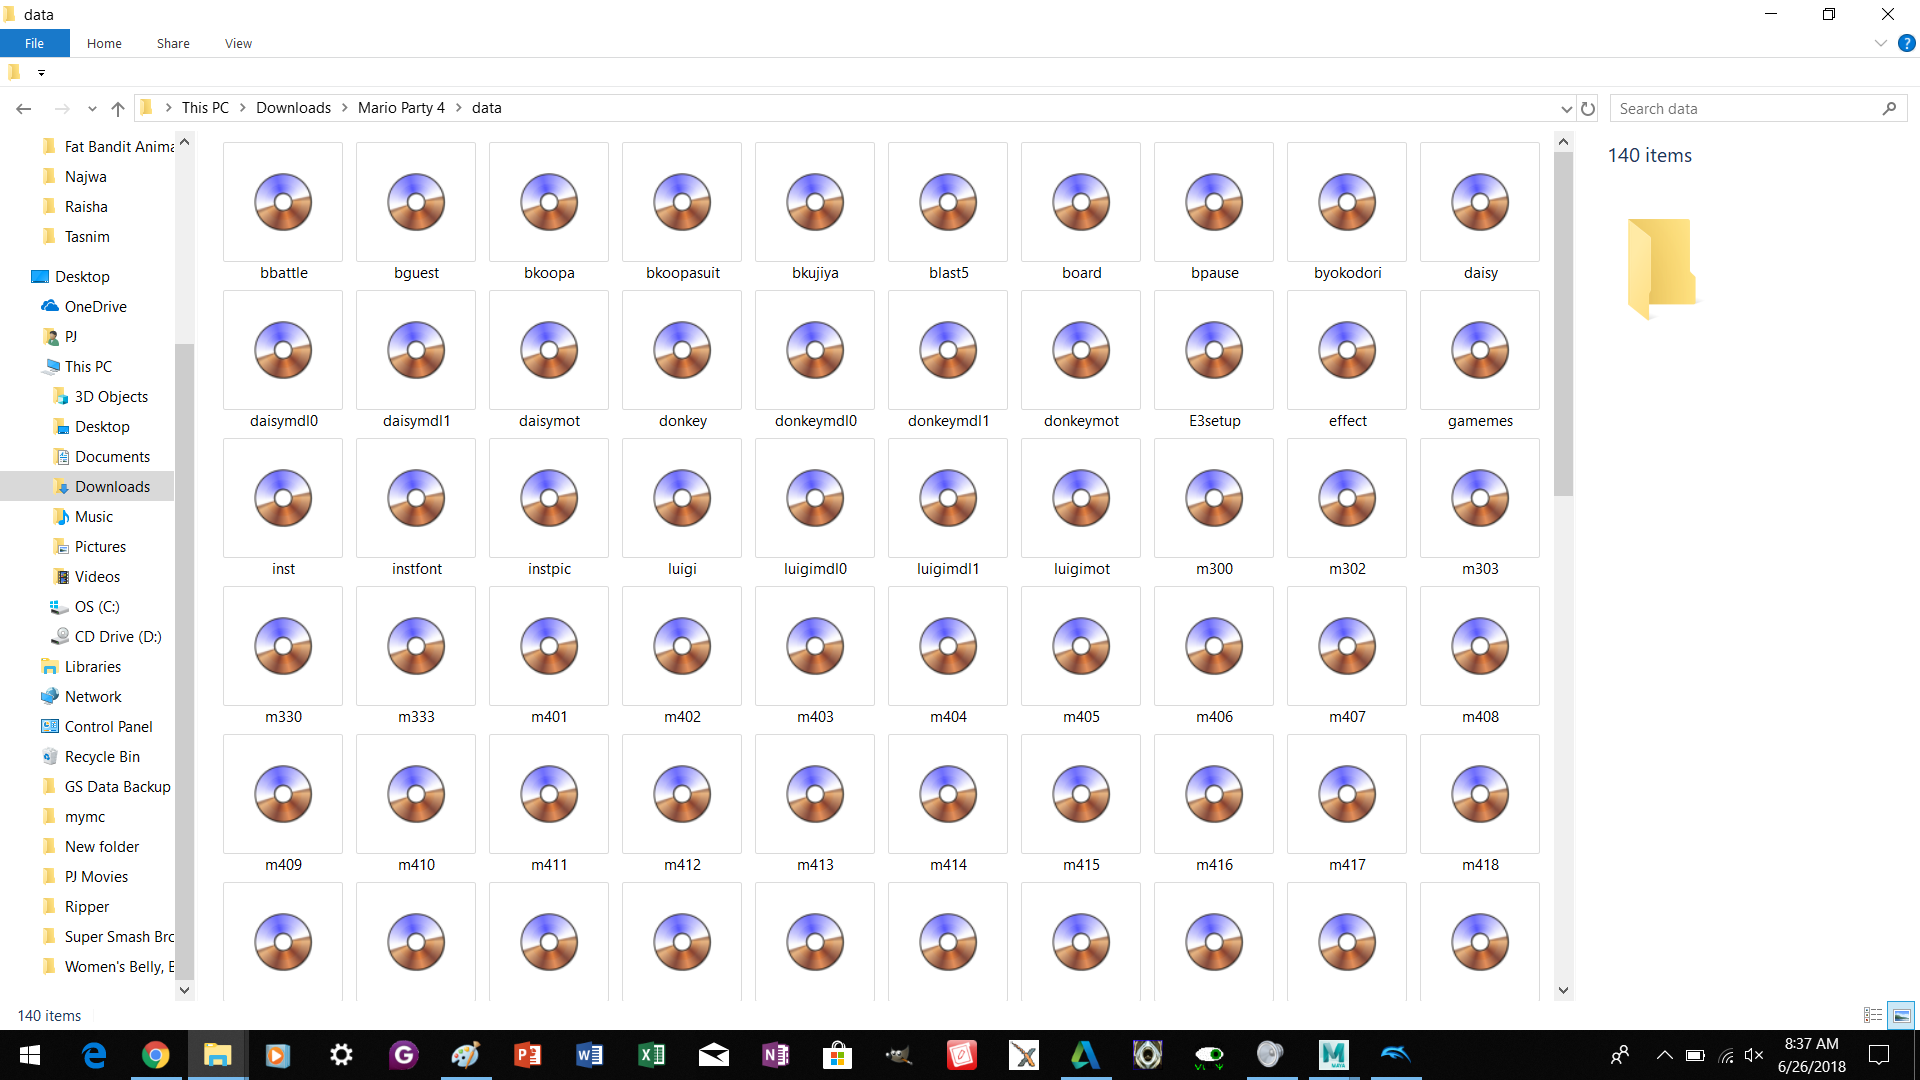Open Microsoft Word from taskbar
The image size is (1920, 1080).
[589, 1055]
